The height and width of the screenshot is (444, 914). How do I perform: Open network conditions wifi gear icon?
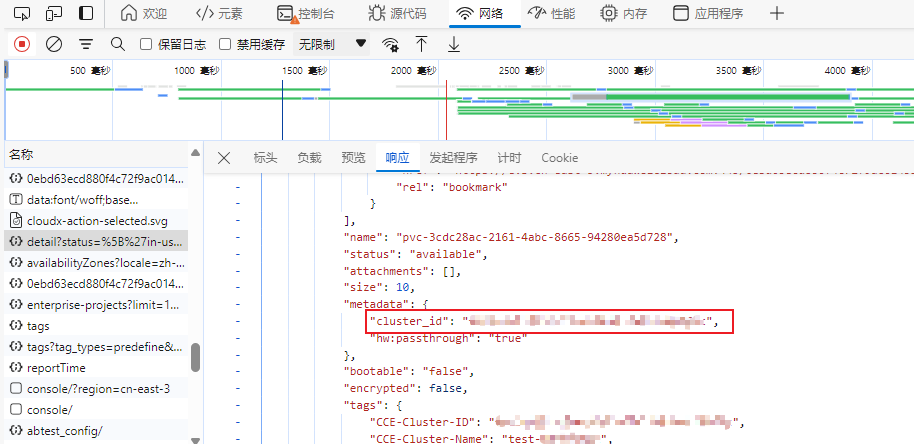[390, 44]
